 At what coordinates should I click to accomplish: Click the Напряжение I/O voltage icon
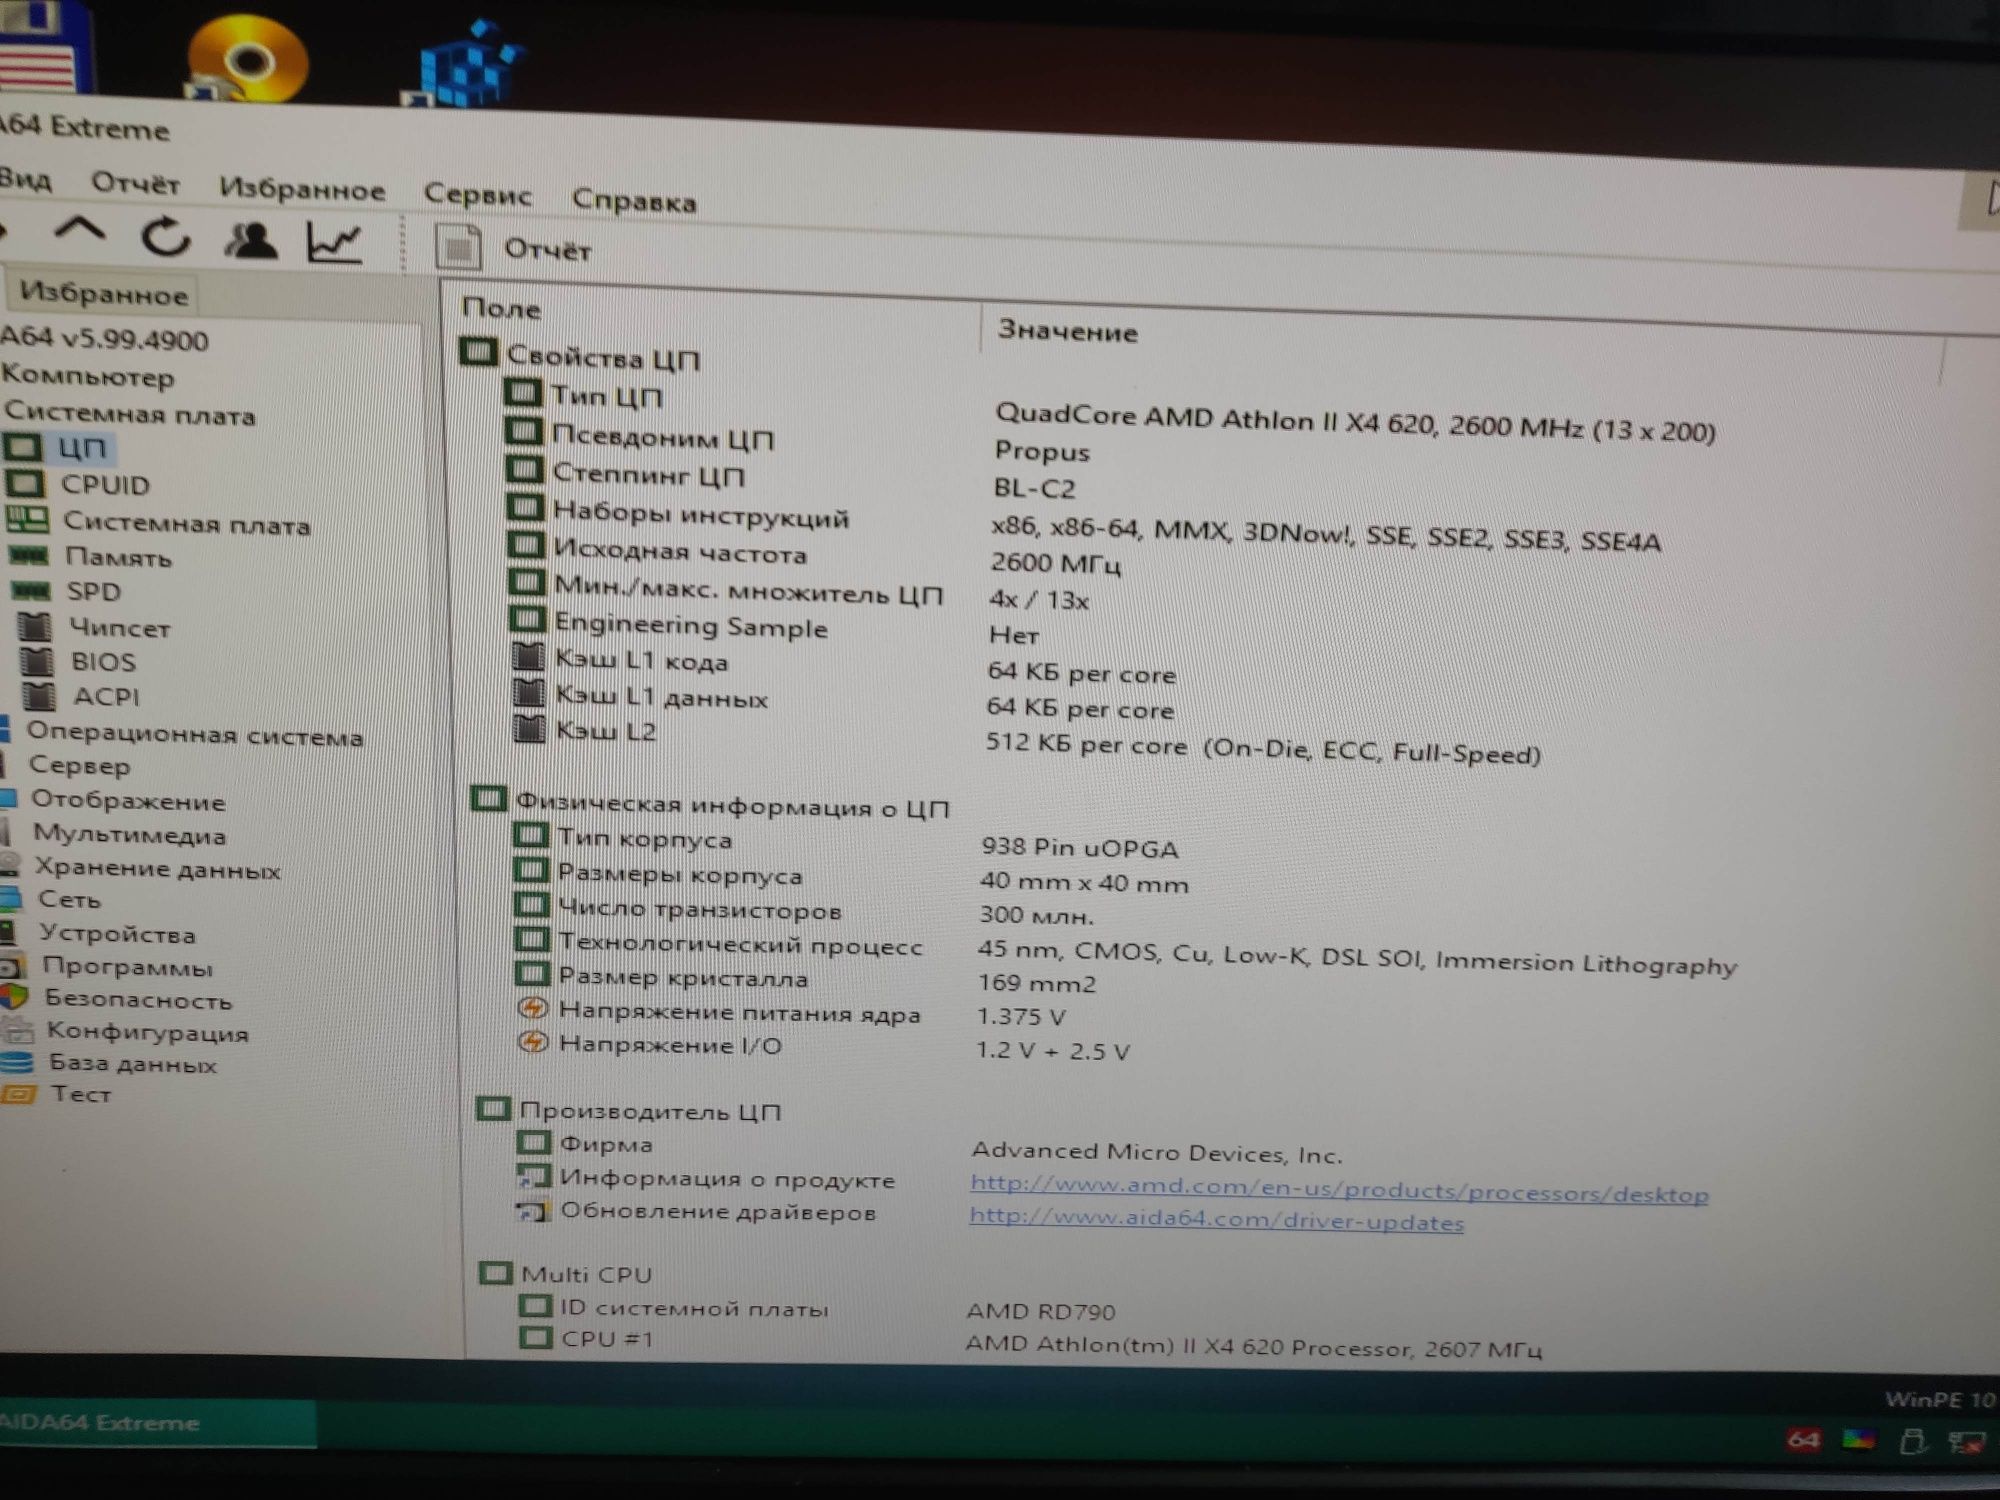534,1041
